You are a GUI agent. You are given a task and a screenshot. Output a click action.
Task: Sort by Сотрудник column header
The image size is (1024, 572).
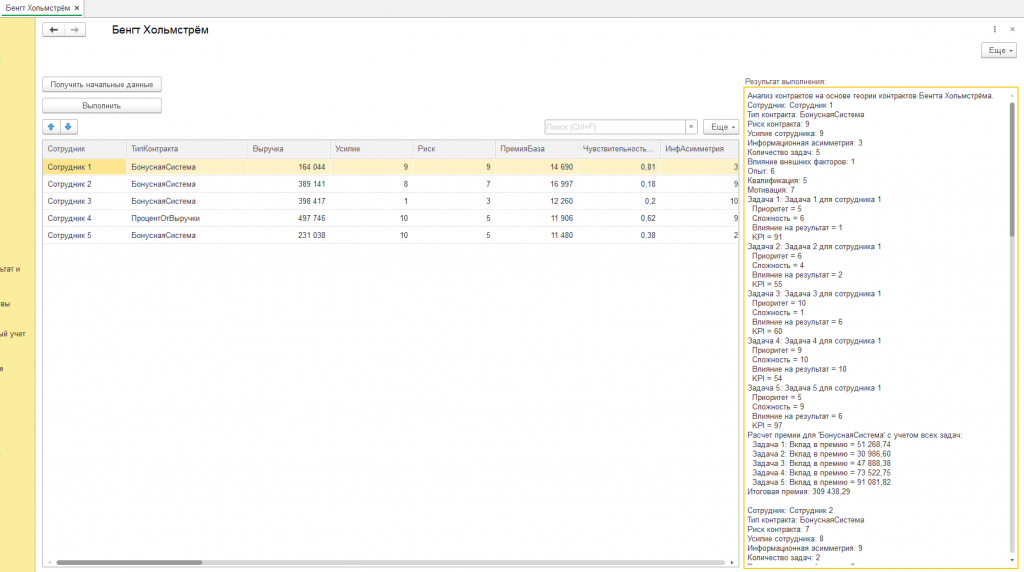[84, 149]
